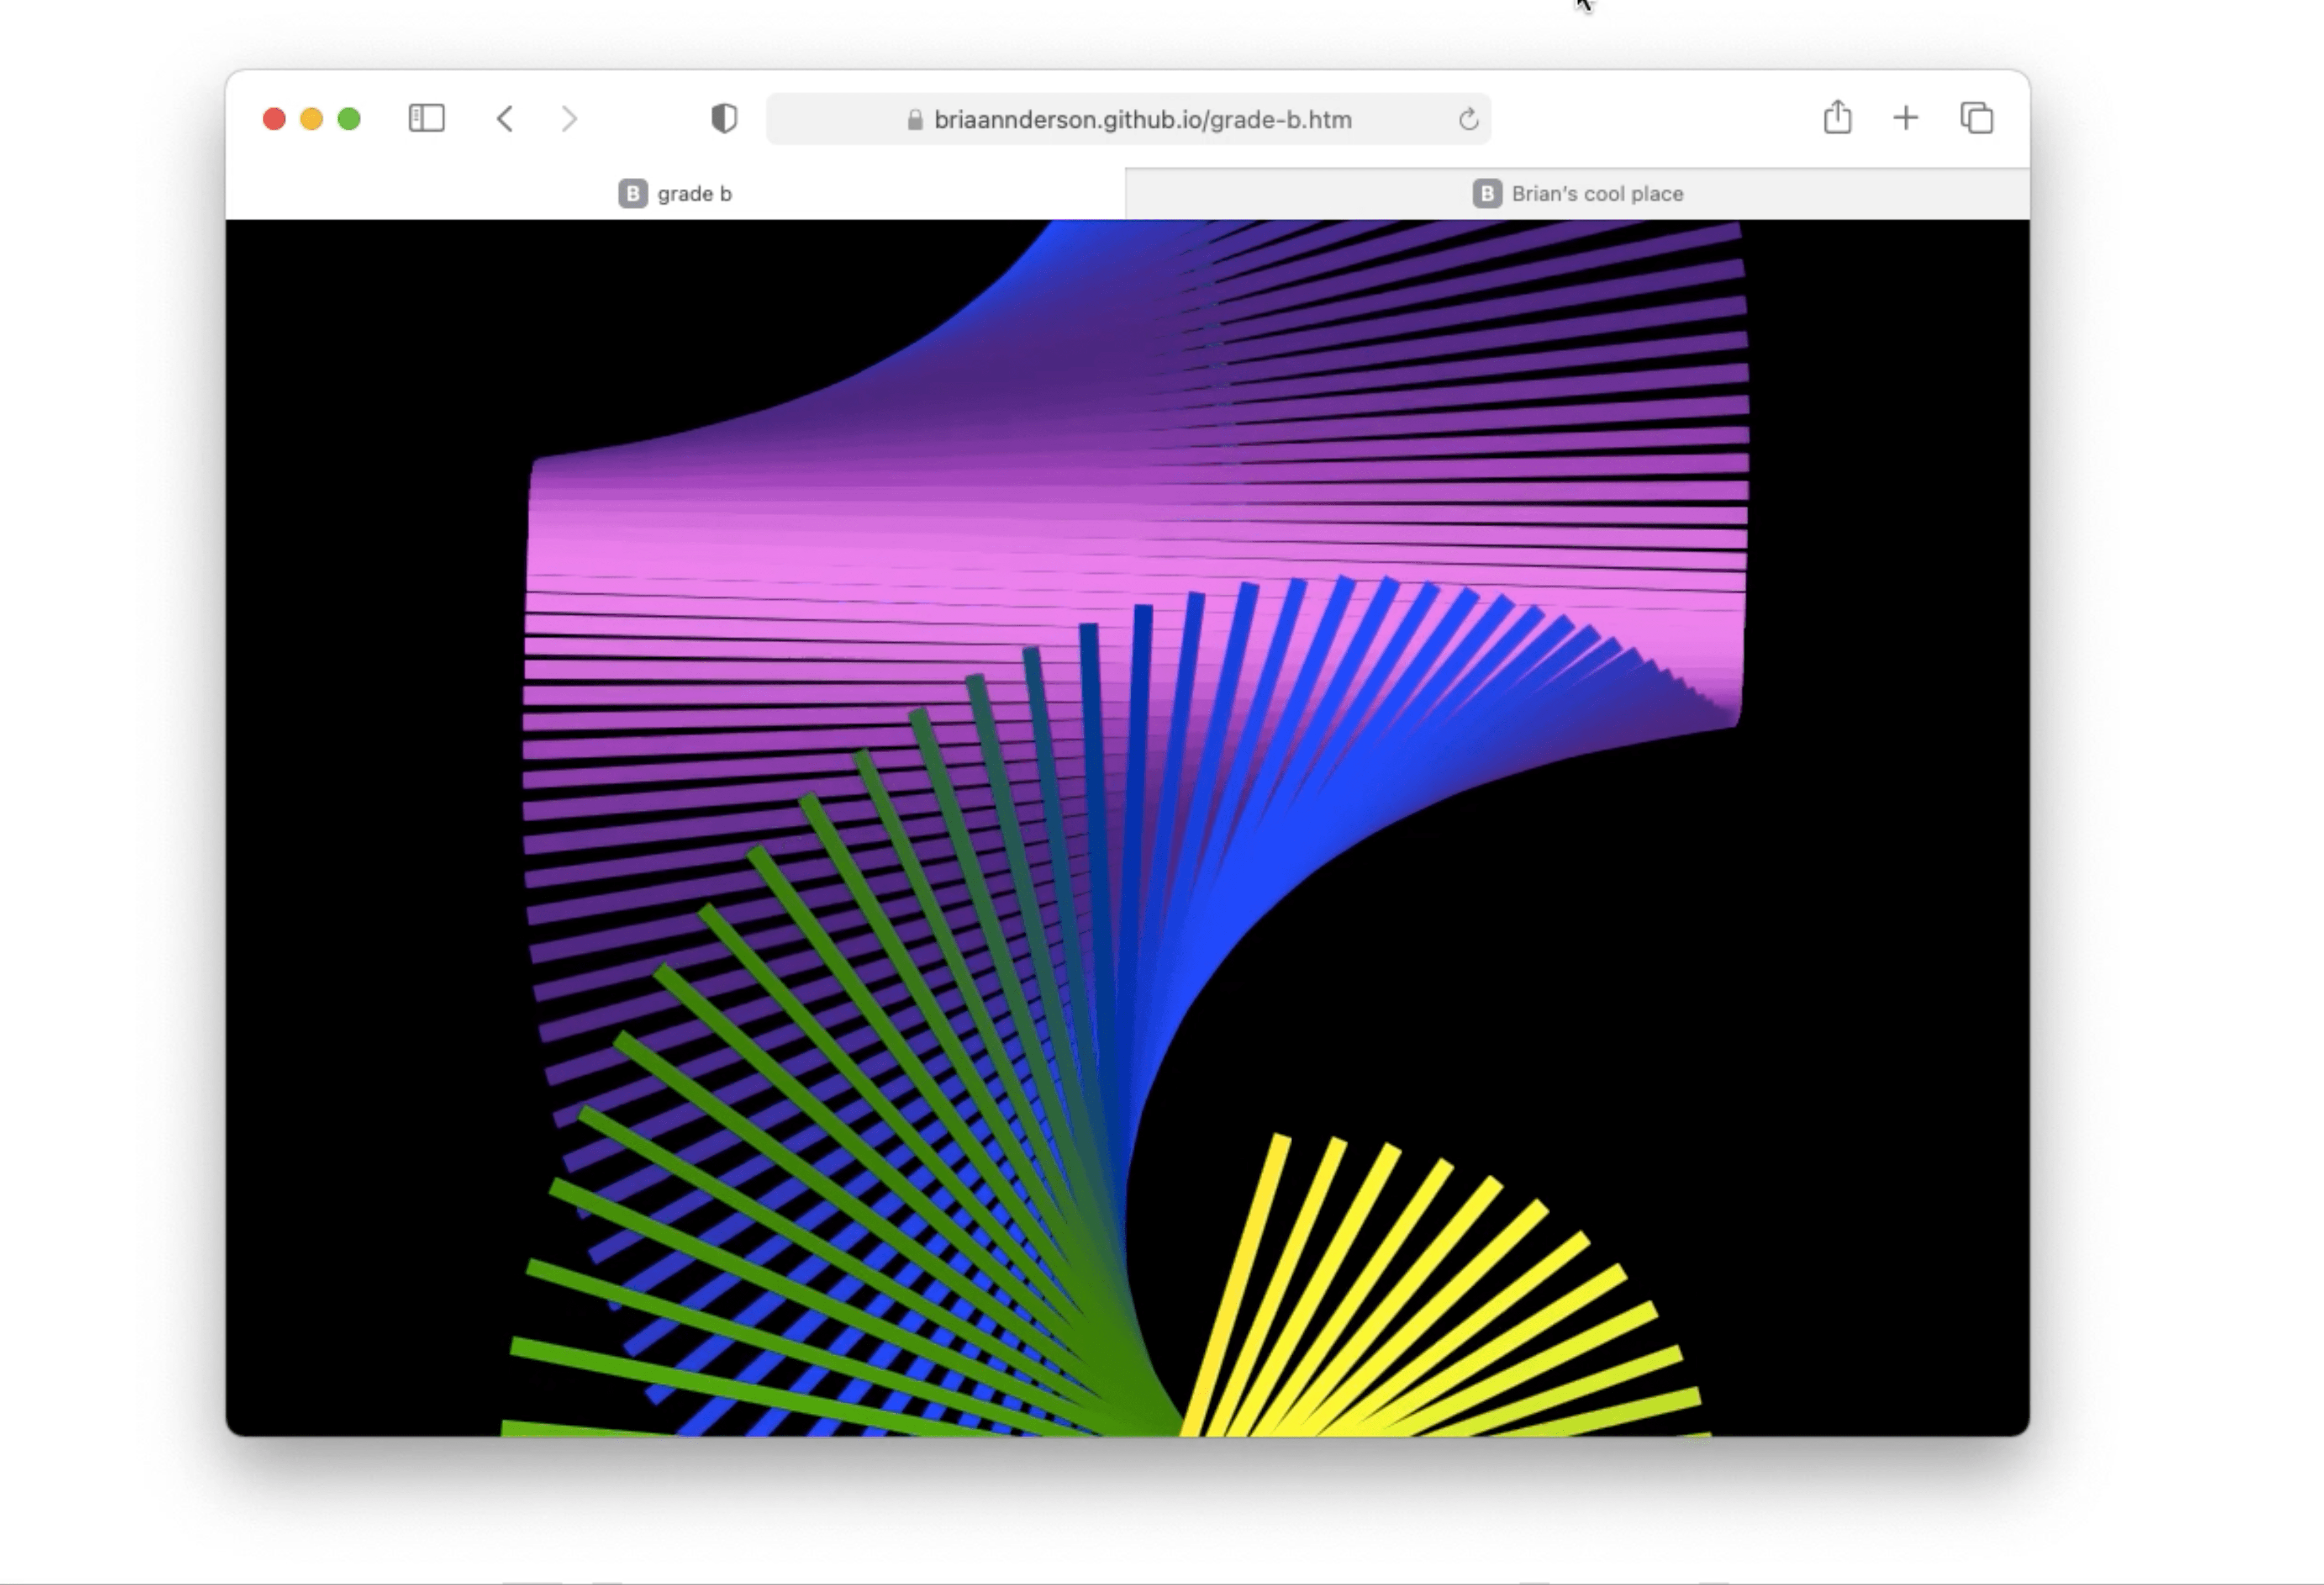
Task: Open the Share menu
Action: click(x=1837, y=118)
